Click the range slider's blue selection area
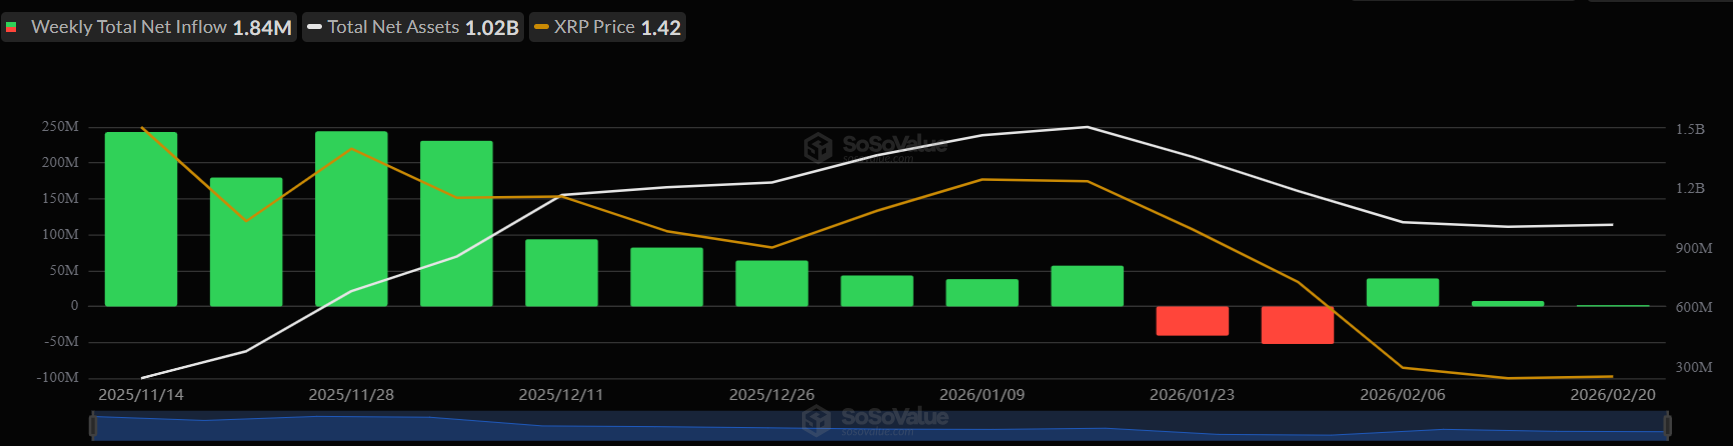Viewport: 1733px width, 446px height. click(880, 426)
